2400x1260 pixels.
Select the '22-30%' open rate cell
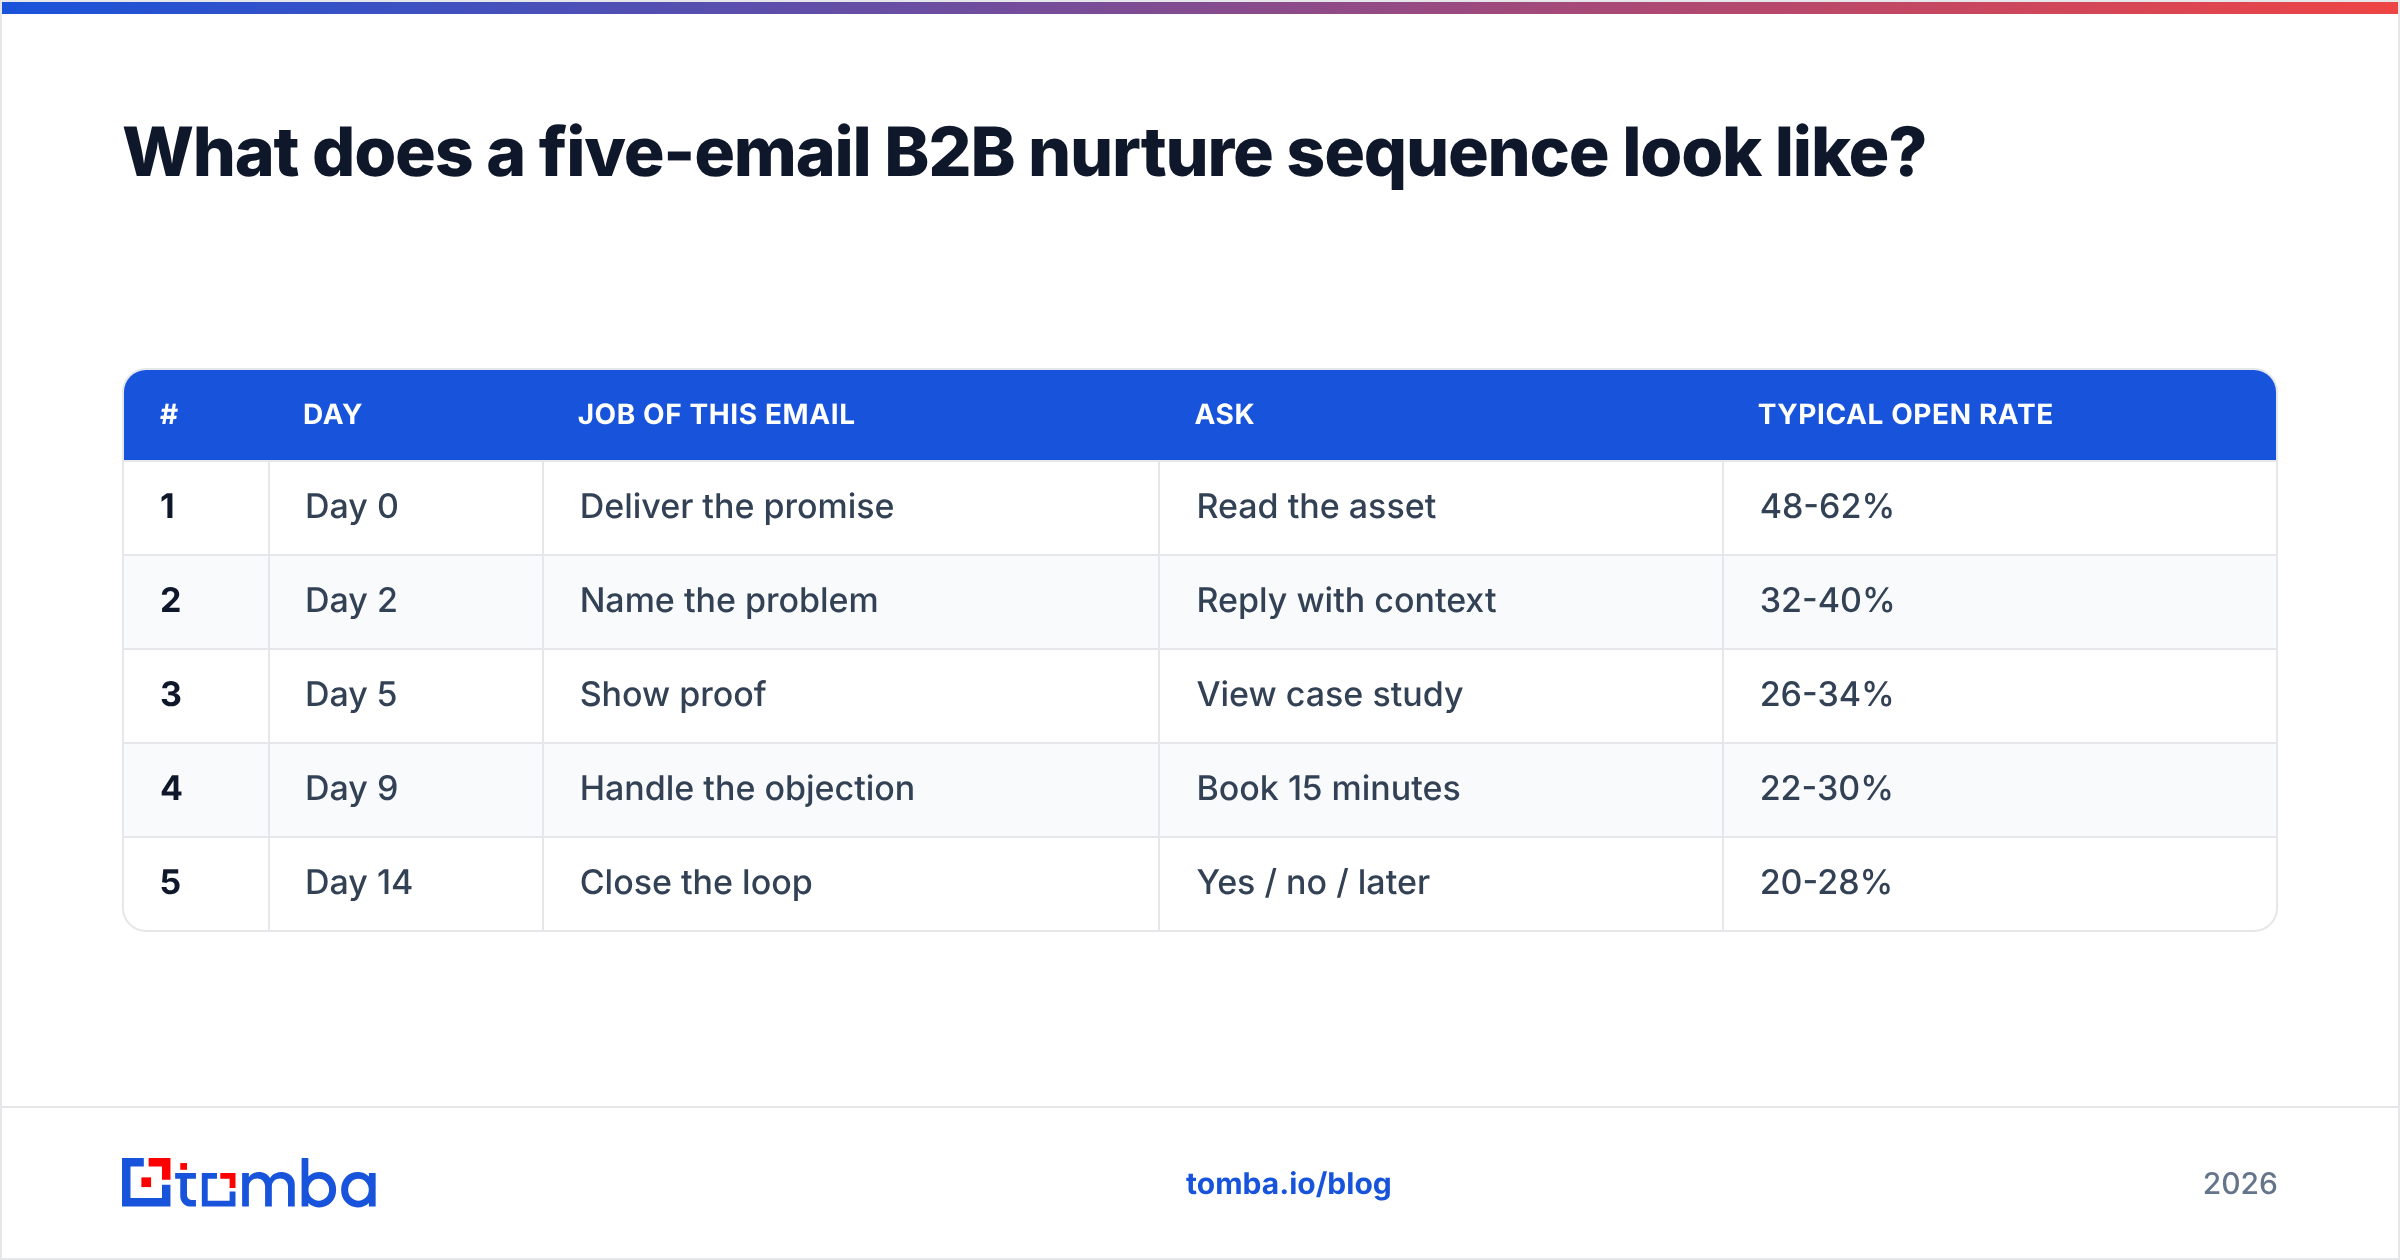click(x=2000, y=789)
